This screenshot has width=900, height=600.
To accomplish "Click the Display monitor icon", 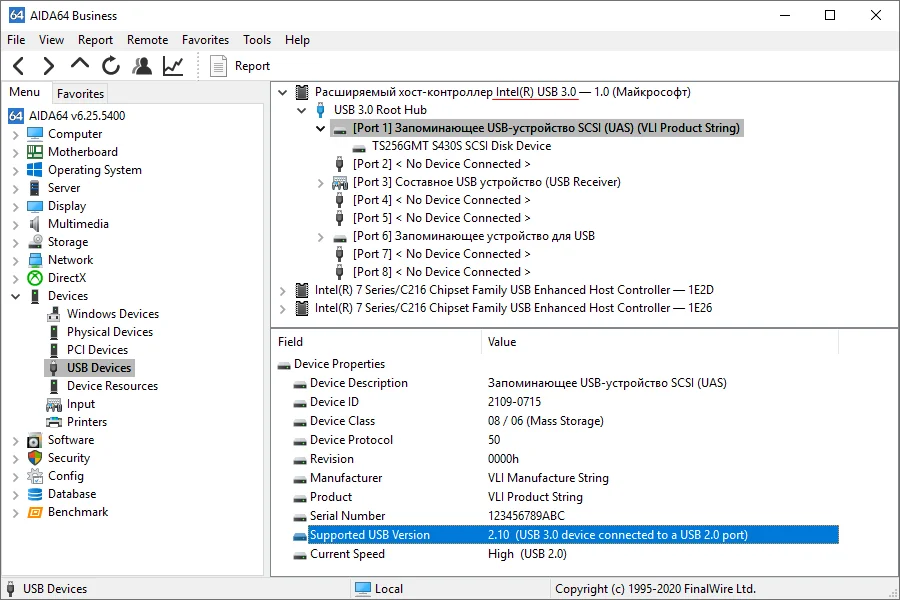I will 35,206.
